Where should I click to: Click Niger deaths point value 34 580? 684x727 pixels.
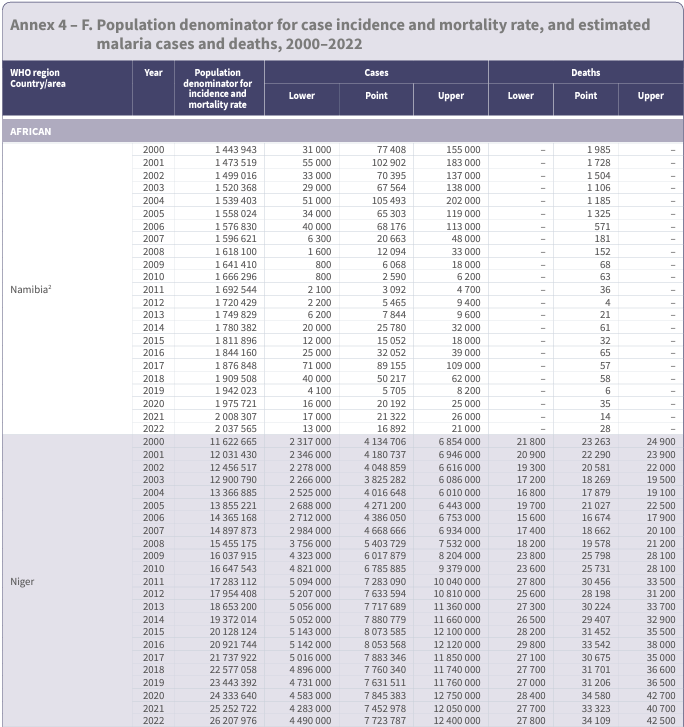point(596,696)
